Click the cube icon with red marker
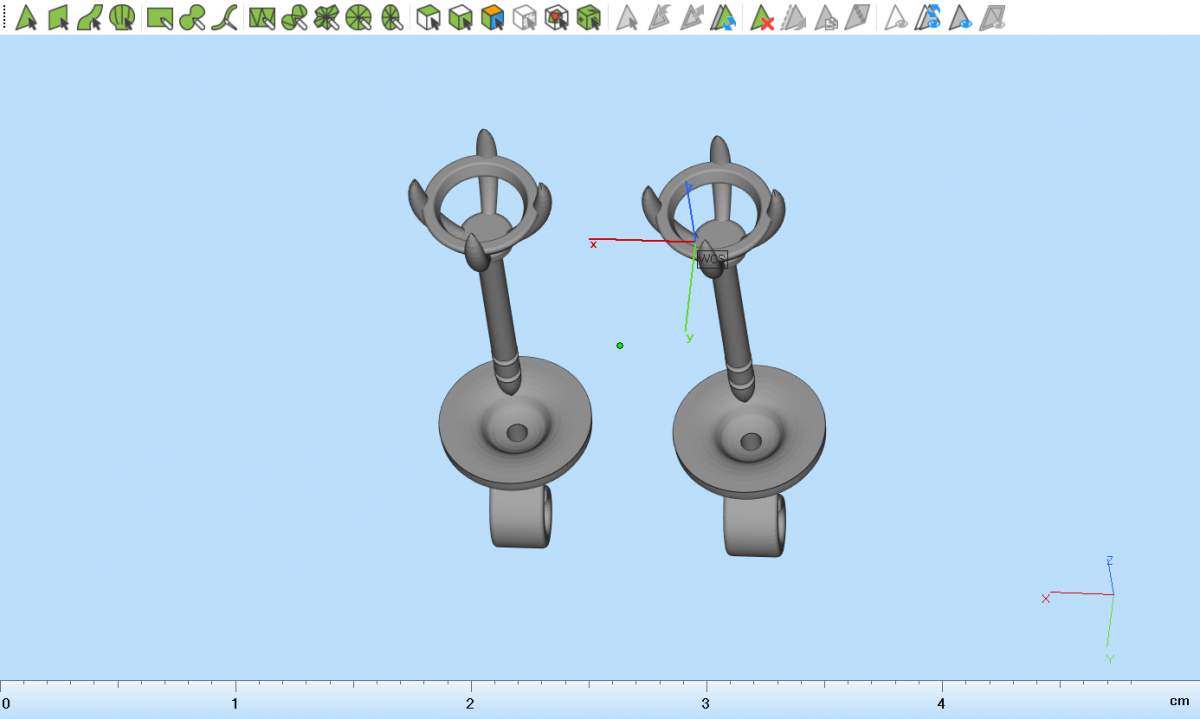The image size is (1200, 719). pos(557,17)
